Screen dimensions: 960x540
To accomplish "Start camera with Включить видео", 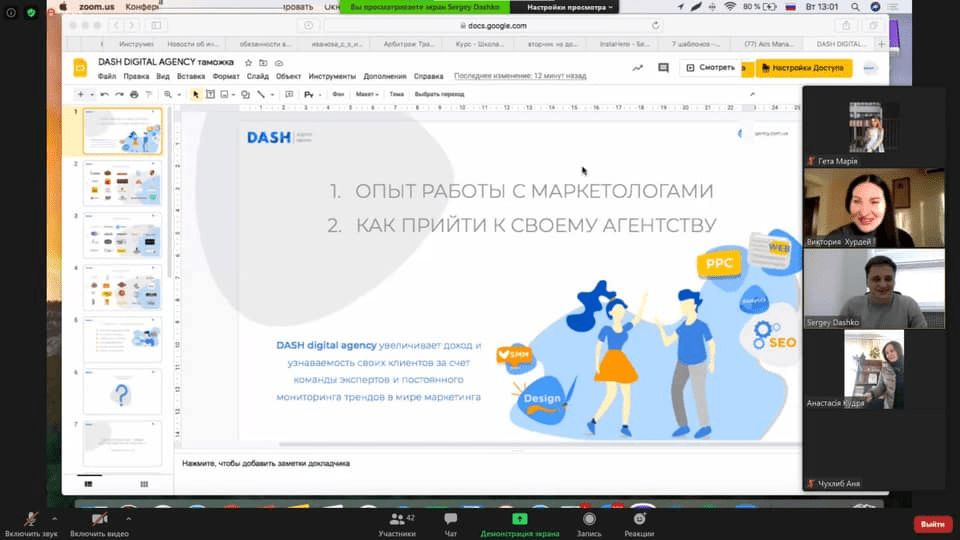I will 99,525.
